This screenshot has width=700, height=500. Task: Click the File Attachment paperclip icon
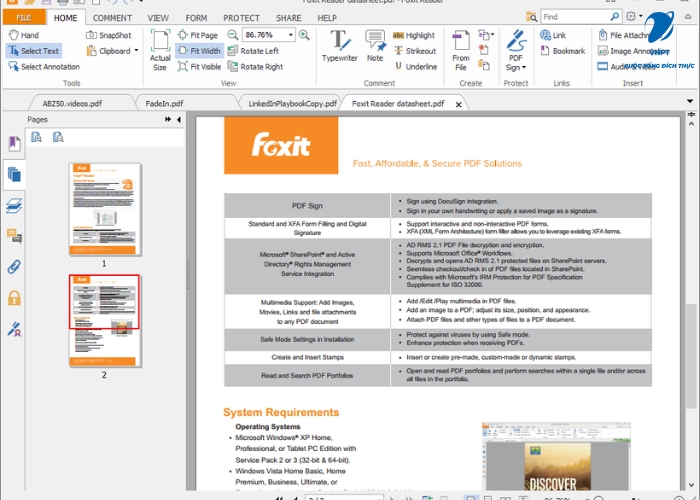pyautogui.click(x=603, y=35)
